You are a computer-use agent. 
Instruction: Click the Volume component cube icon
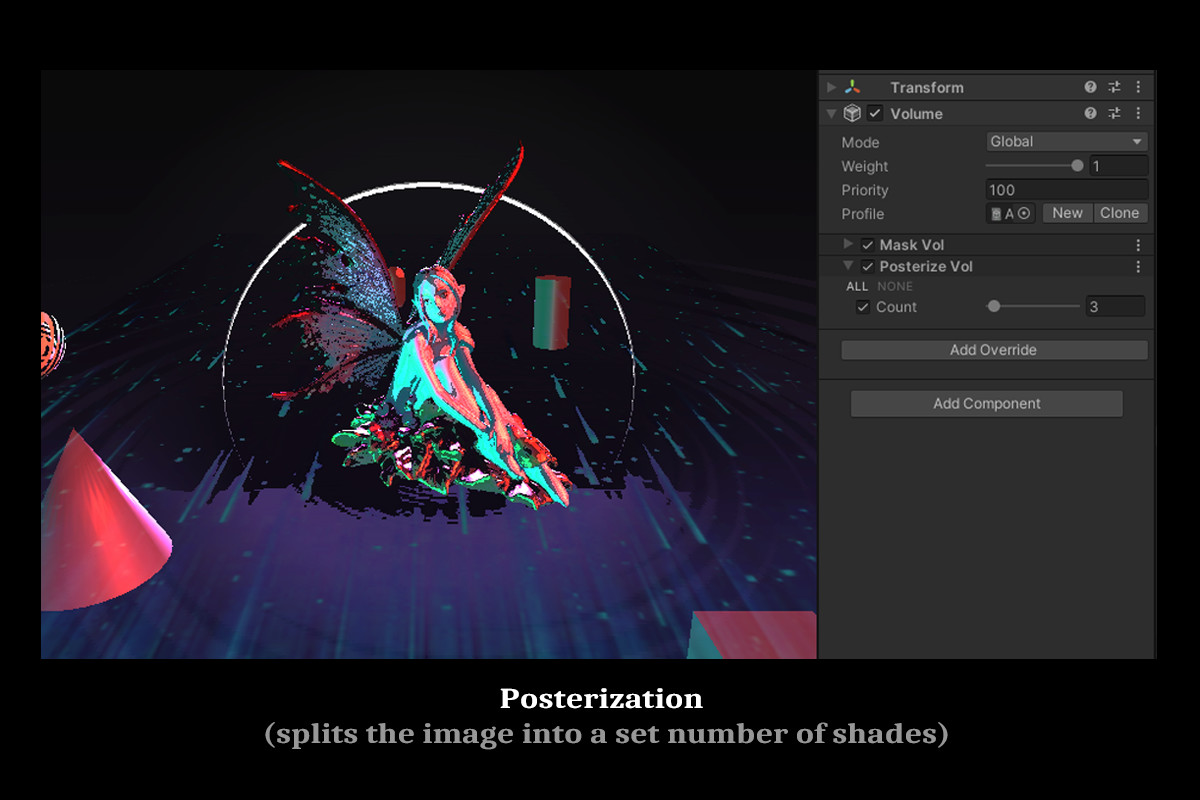851,113
